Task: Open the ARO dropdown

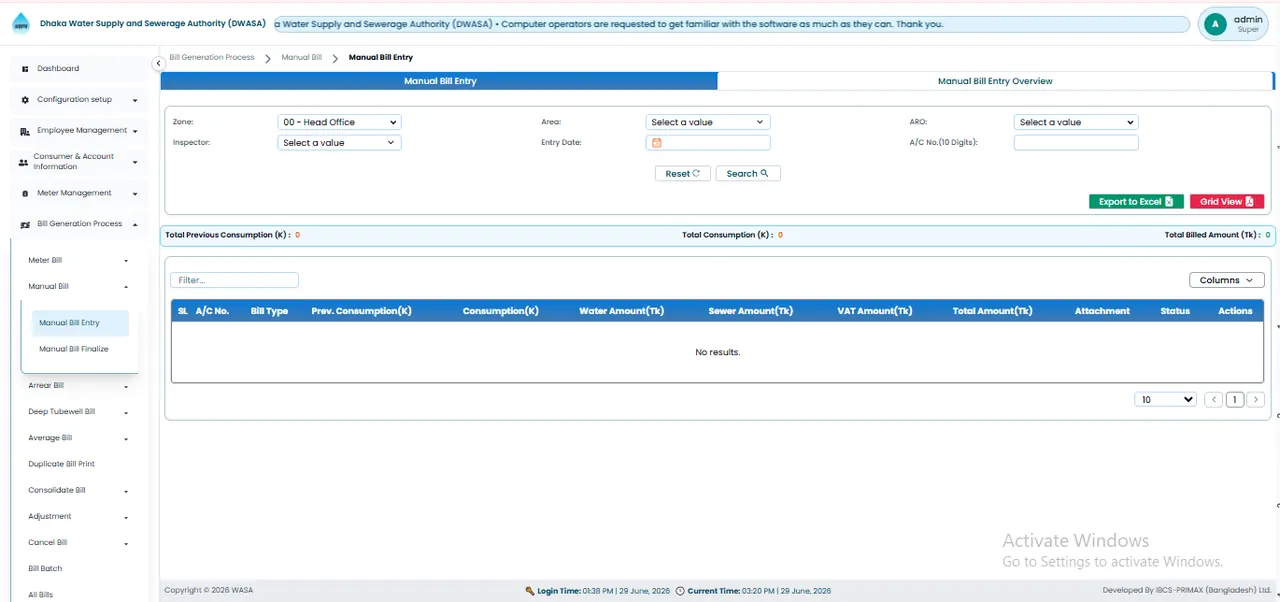Action: point(1076,122)
